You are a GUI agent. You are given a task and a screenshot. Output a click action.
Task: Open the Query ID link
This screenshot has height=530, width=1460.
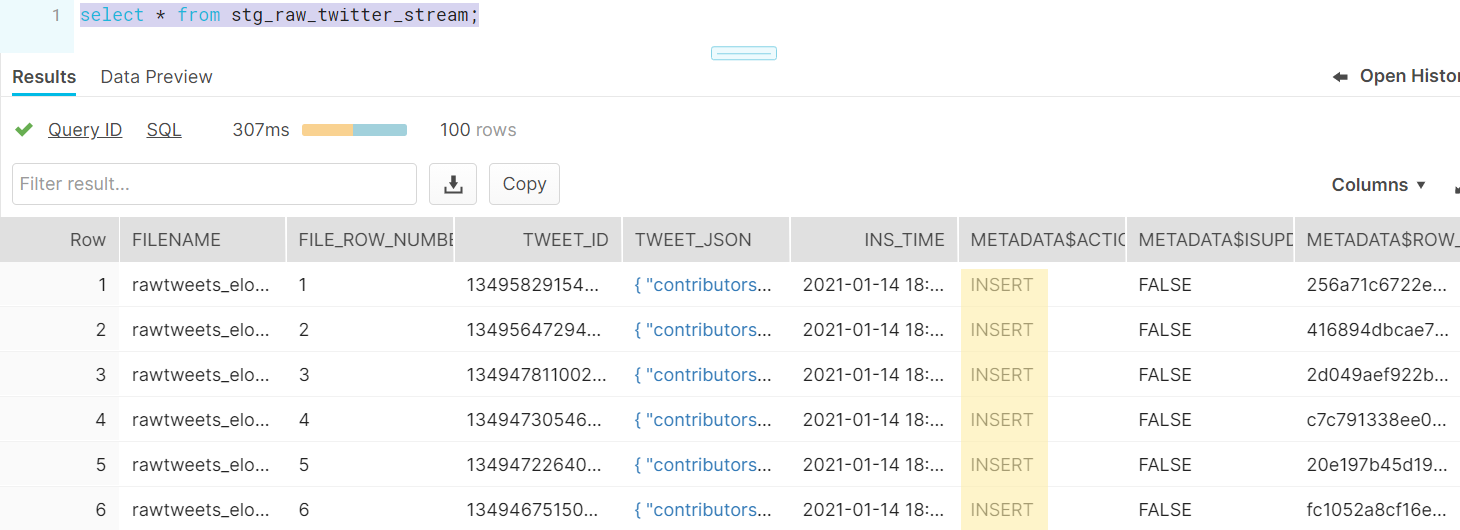click(85, 130)
